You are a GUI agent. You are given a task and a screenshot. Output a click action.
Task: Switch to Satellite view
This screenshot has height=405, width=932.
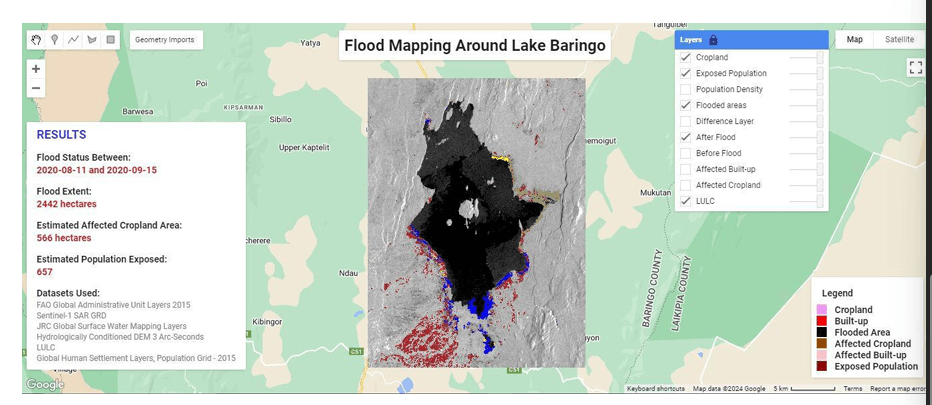tap(899, 39)
